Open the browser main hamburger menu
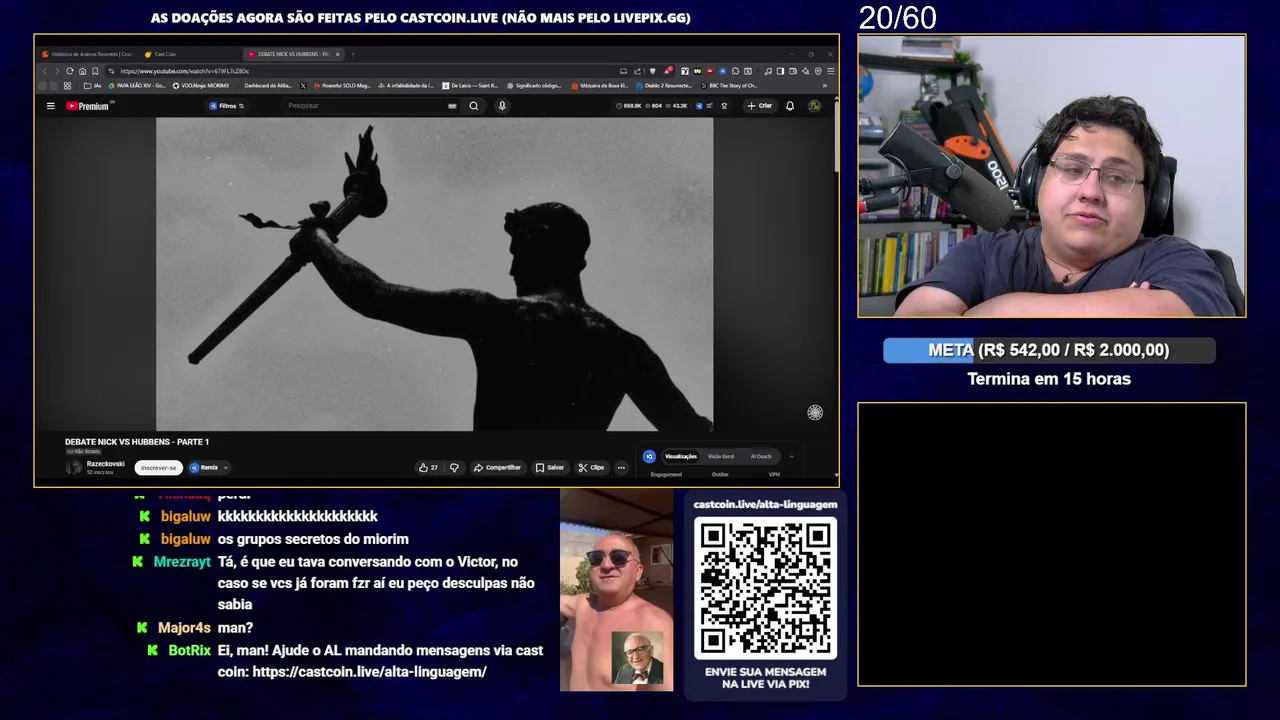The width and height of the screenshot is (1280, 720). point(831,71)
